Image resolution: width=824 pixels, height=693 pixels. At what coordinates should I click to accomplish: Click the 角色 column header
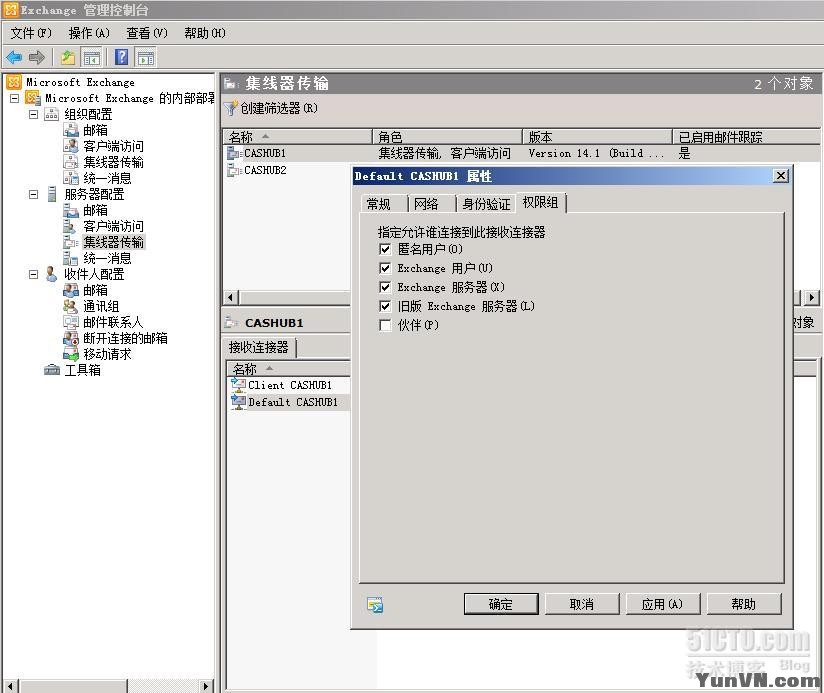[x=447, y=137]
